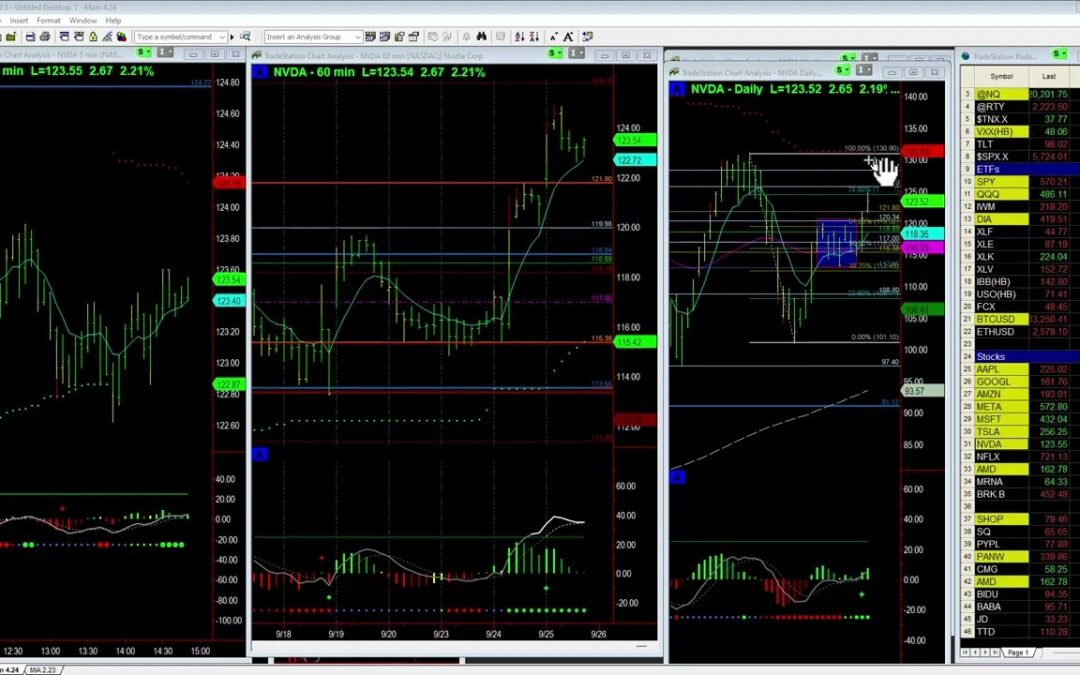Image resolution: width=1080 pixels, height=675 pixels.
Task: Click the blue marker in NVDA 60 min header
Action: pos(260,72)
